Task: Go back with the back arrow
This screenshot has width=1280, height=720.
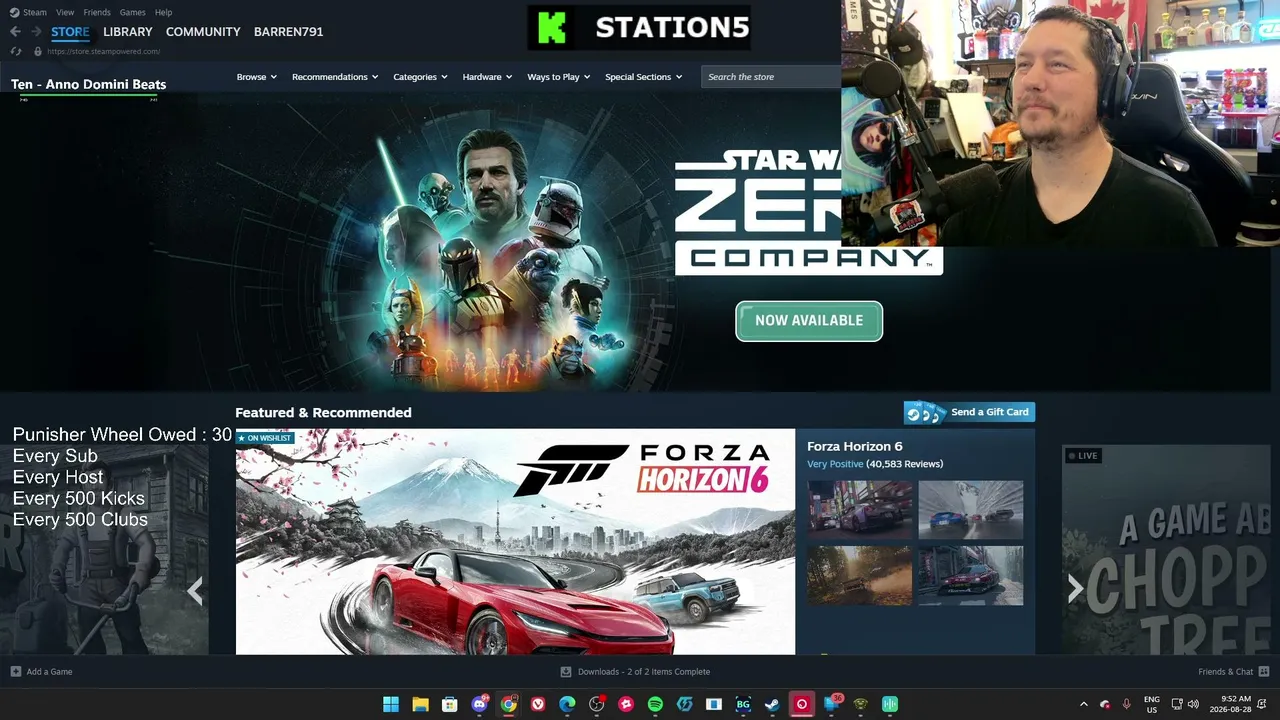Action: (x=15, y=32)
